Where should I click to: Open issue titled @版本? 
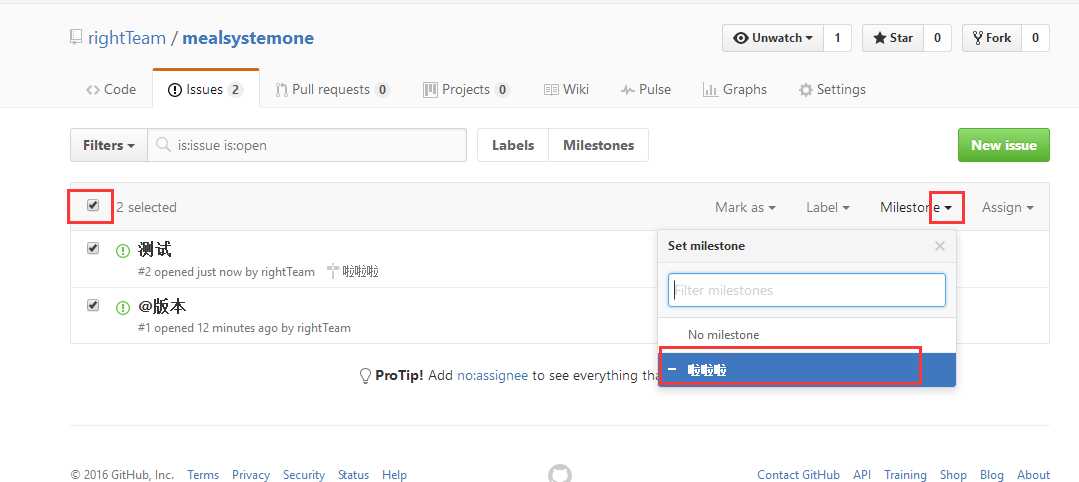[162, 306]
